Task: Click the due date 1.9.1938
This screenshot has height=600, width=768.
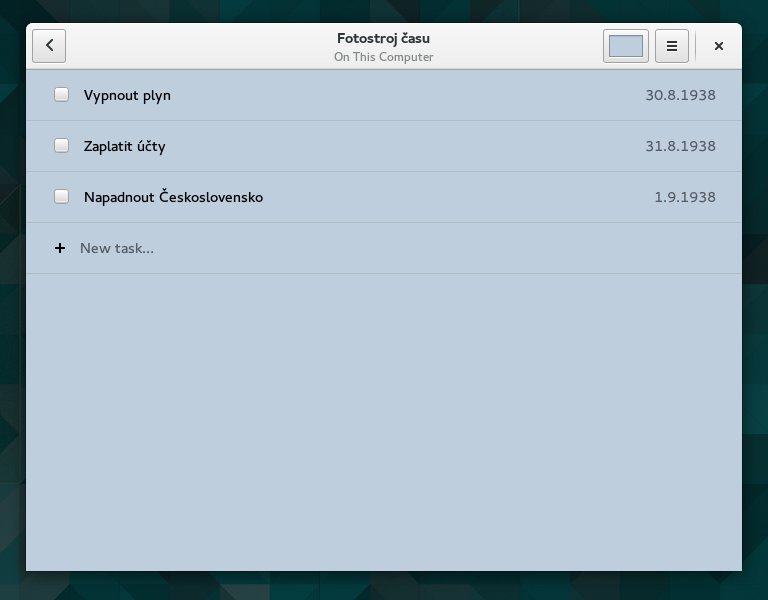Action: pyautogui.click(x=685, y=197)
